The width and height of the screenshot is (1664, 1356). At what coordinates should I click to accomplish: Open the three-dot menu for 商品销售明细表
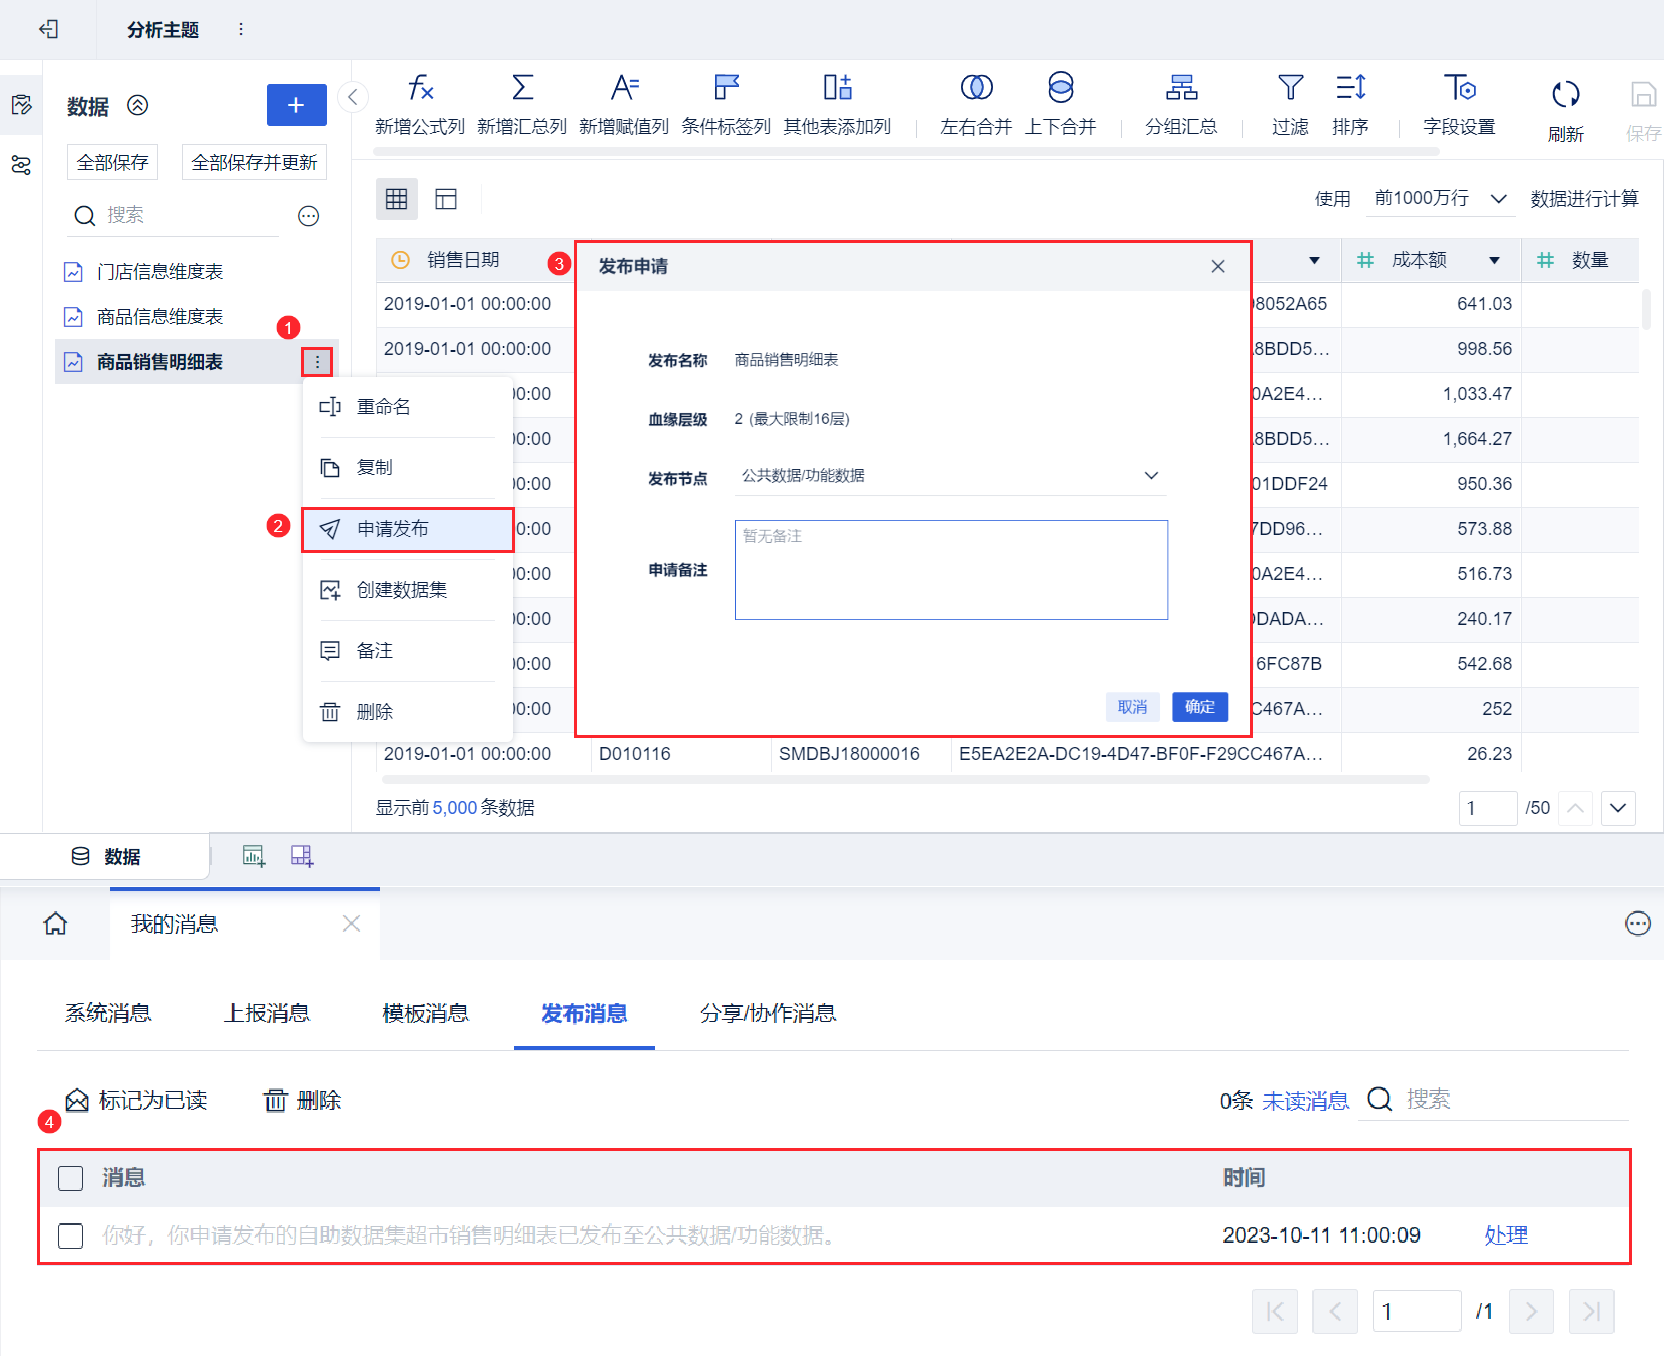pyautogui.click(x=317, y=362)
